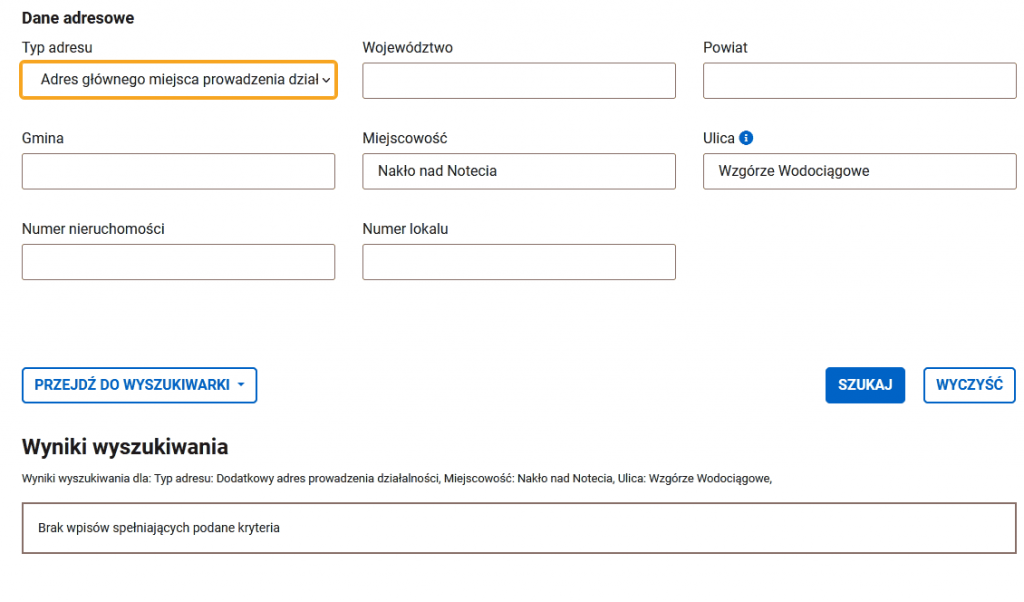Select the Numer lokalu input box

click(x=519, y=262)
